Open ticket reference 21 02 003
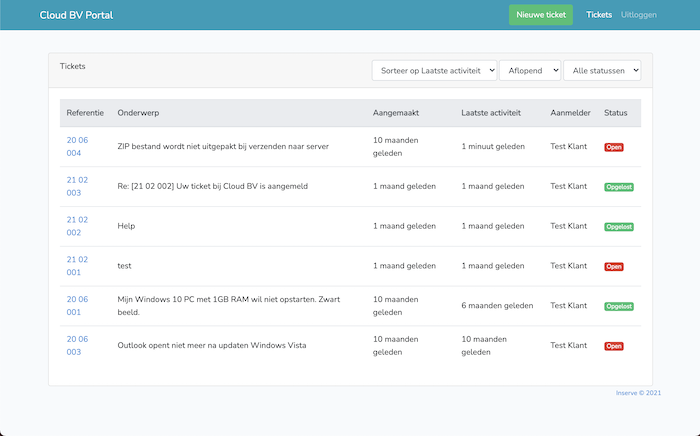The image size is (700, 436). (x=77, y=186)
